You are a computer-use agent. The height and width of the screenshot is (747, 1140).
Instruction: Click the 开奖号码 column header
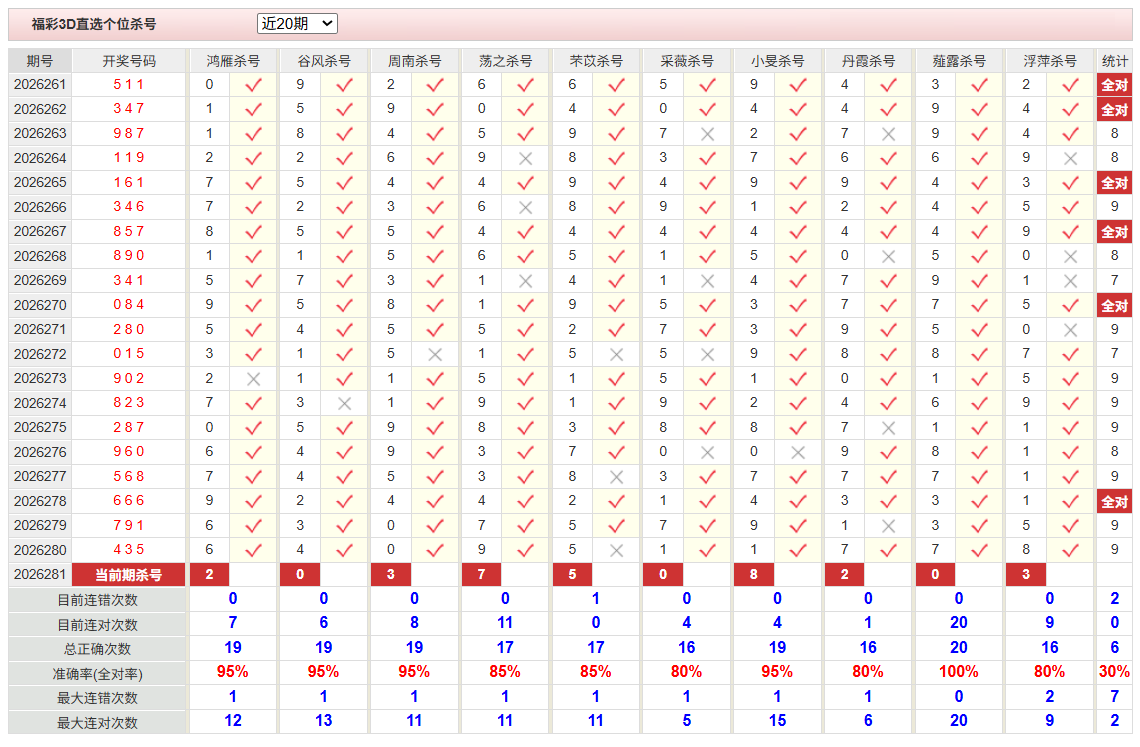129,61
